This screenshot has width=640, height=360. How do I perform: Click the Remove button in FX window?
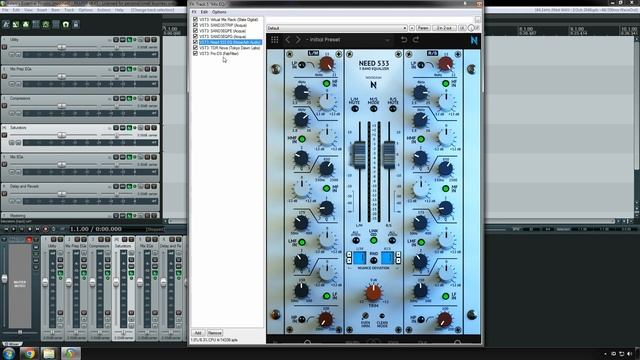click(x=214, y=333)
